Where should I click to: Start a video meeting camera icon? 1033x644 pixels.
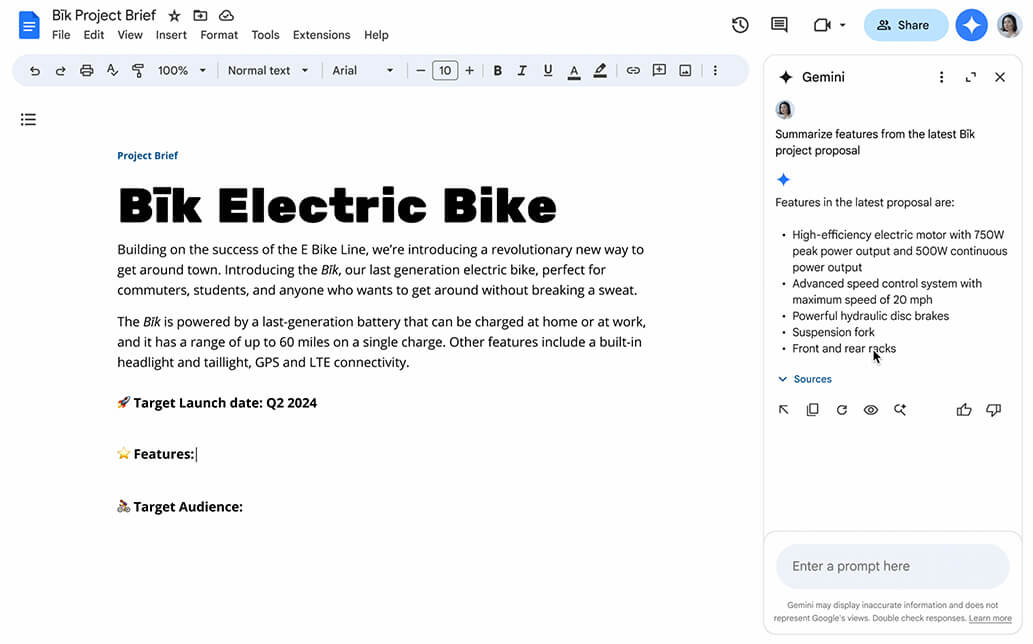pos(822,25)
